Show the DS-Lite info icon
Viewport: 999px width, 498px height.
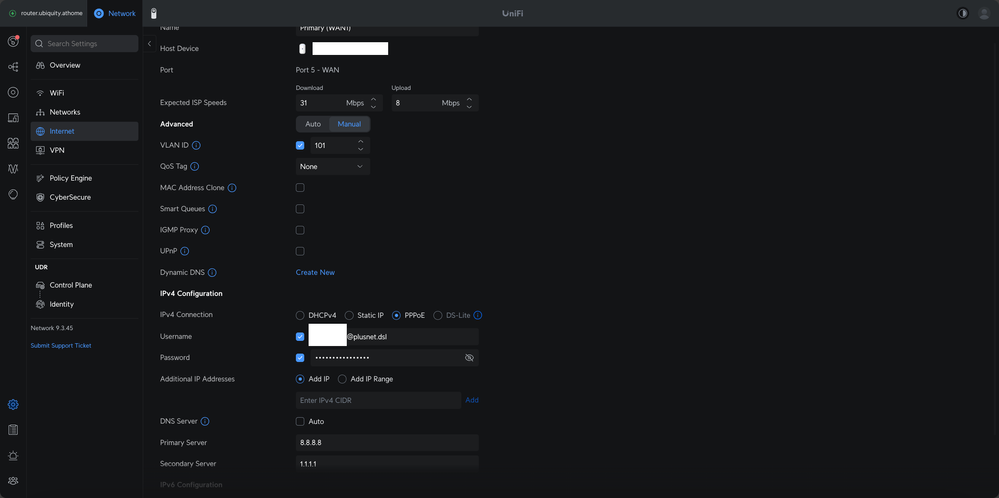[x=478, y=315]
